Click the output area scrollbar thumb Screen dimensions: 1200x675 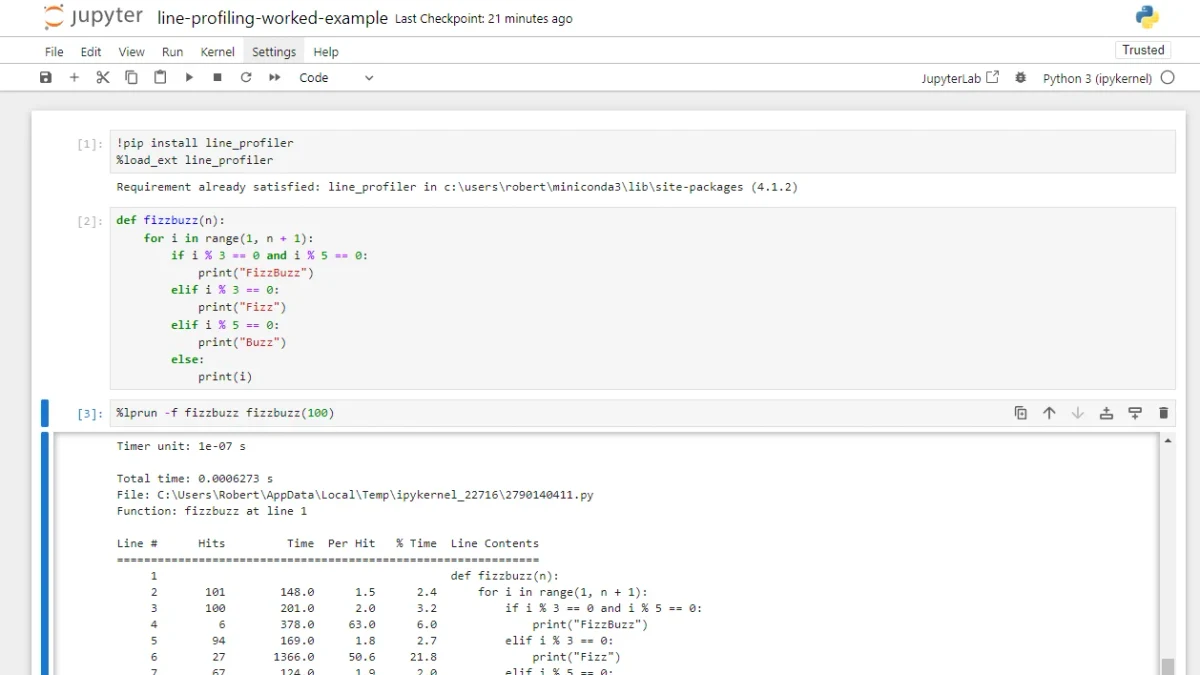tap(1167, 666)
